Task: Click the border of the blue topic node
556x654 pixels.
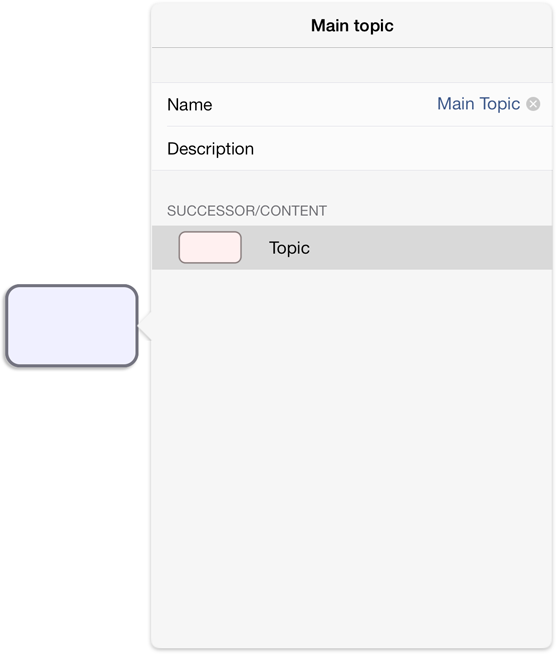Action: [72, 286]
